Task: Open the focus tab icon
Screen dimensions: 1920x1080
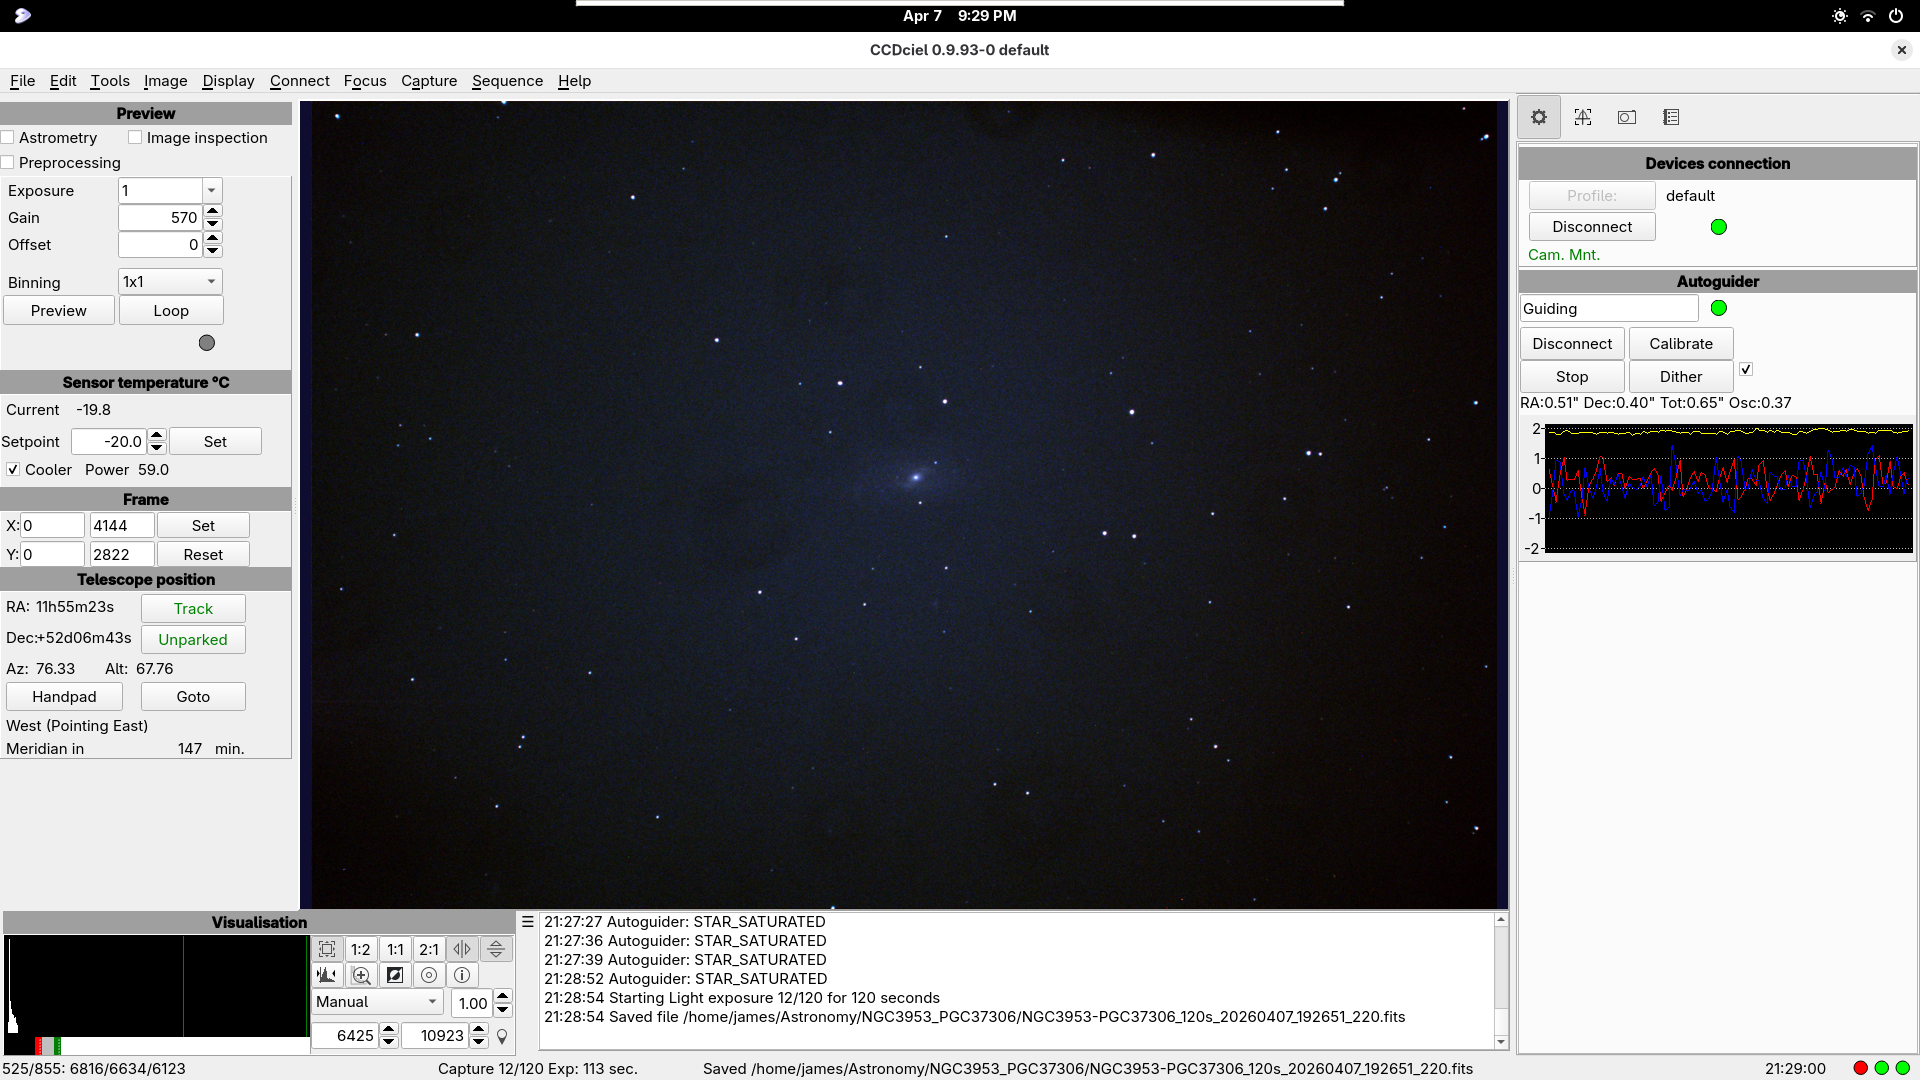Action: coord(1582,118)
